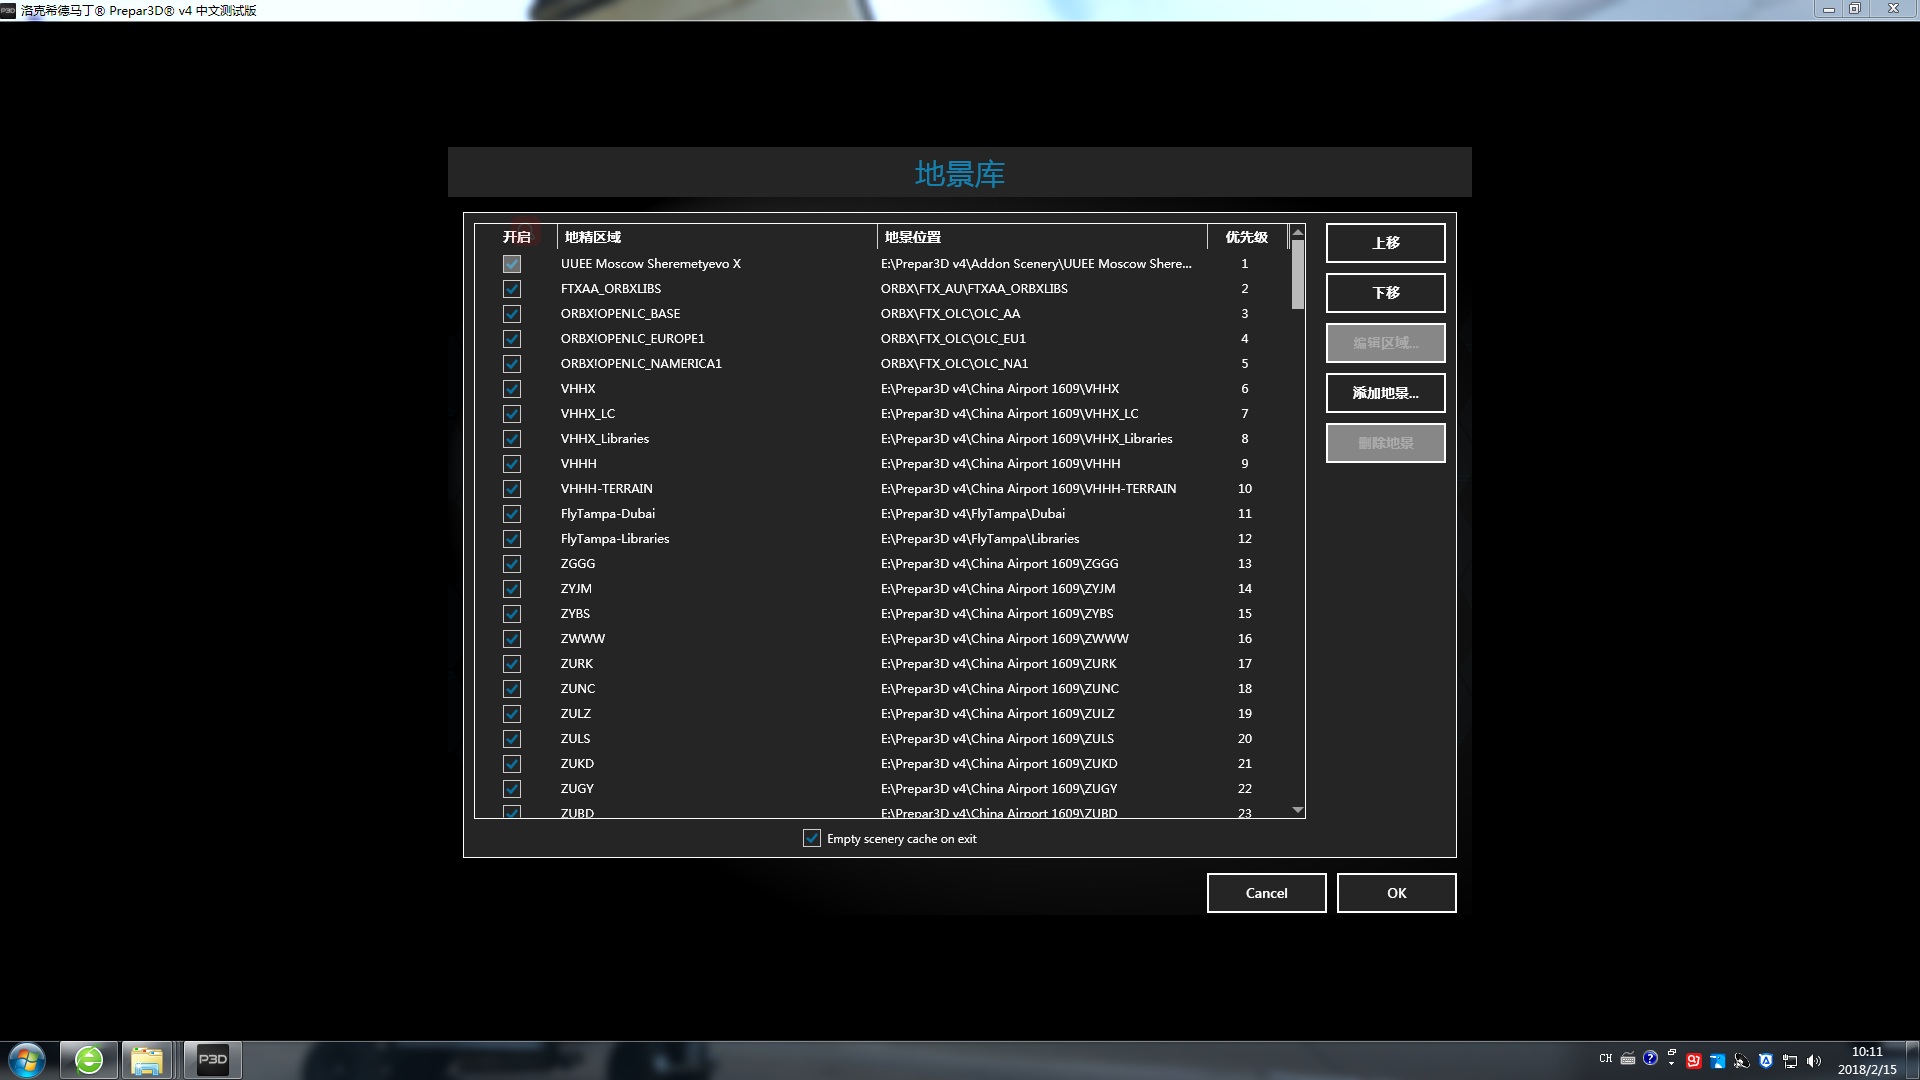Select the ZUNC scenery row name
The image size is (1920, 1080).
pyautogui.click(x=578, y=689)
